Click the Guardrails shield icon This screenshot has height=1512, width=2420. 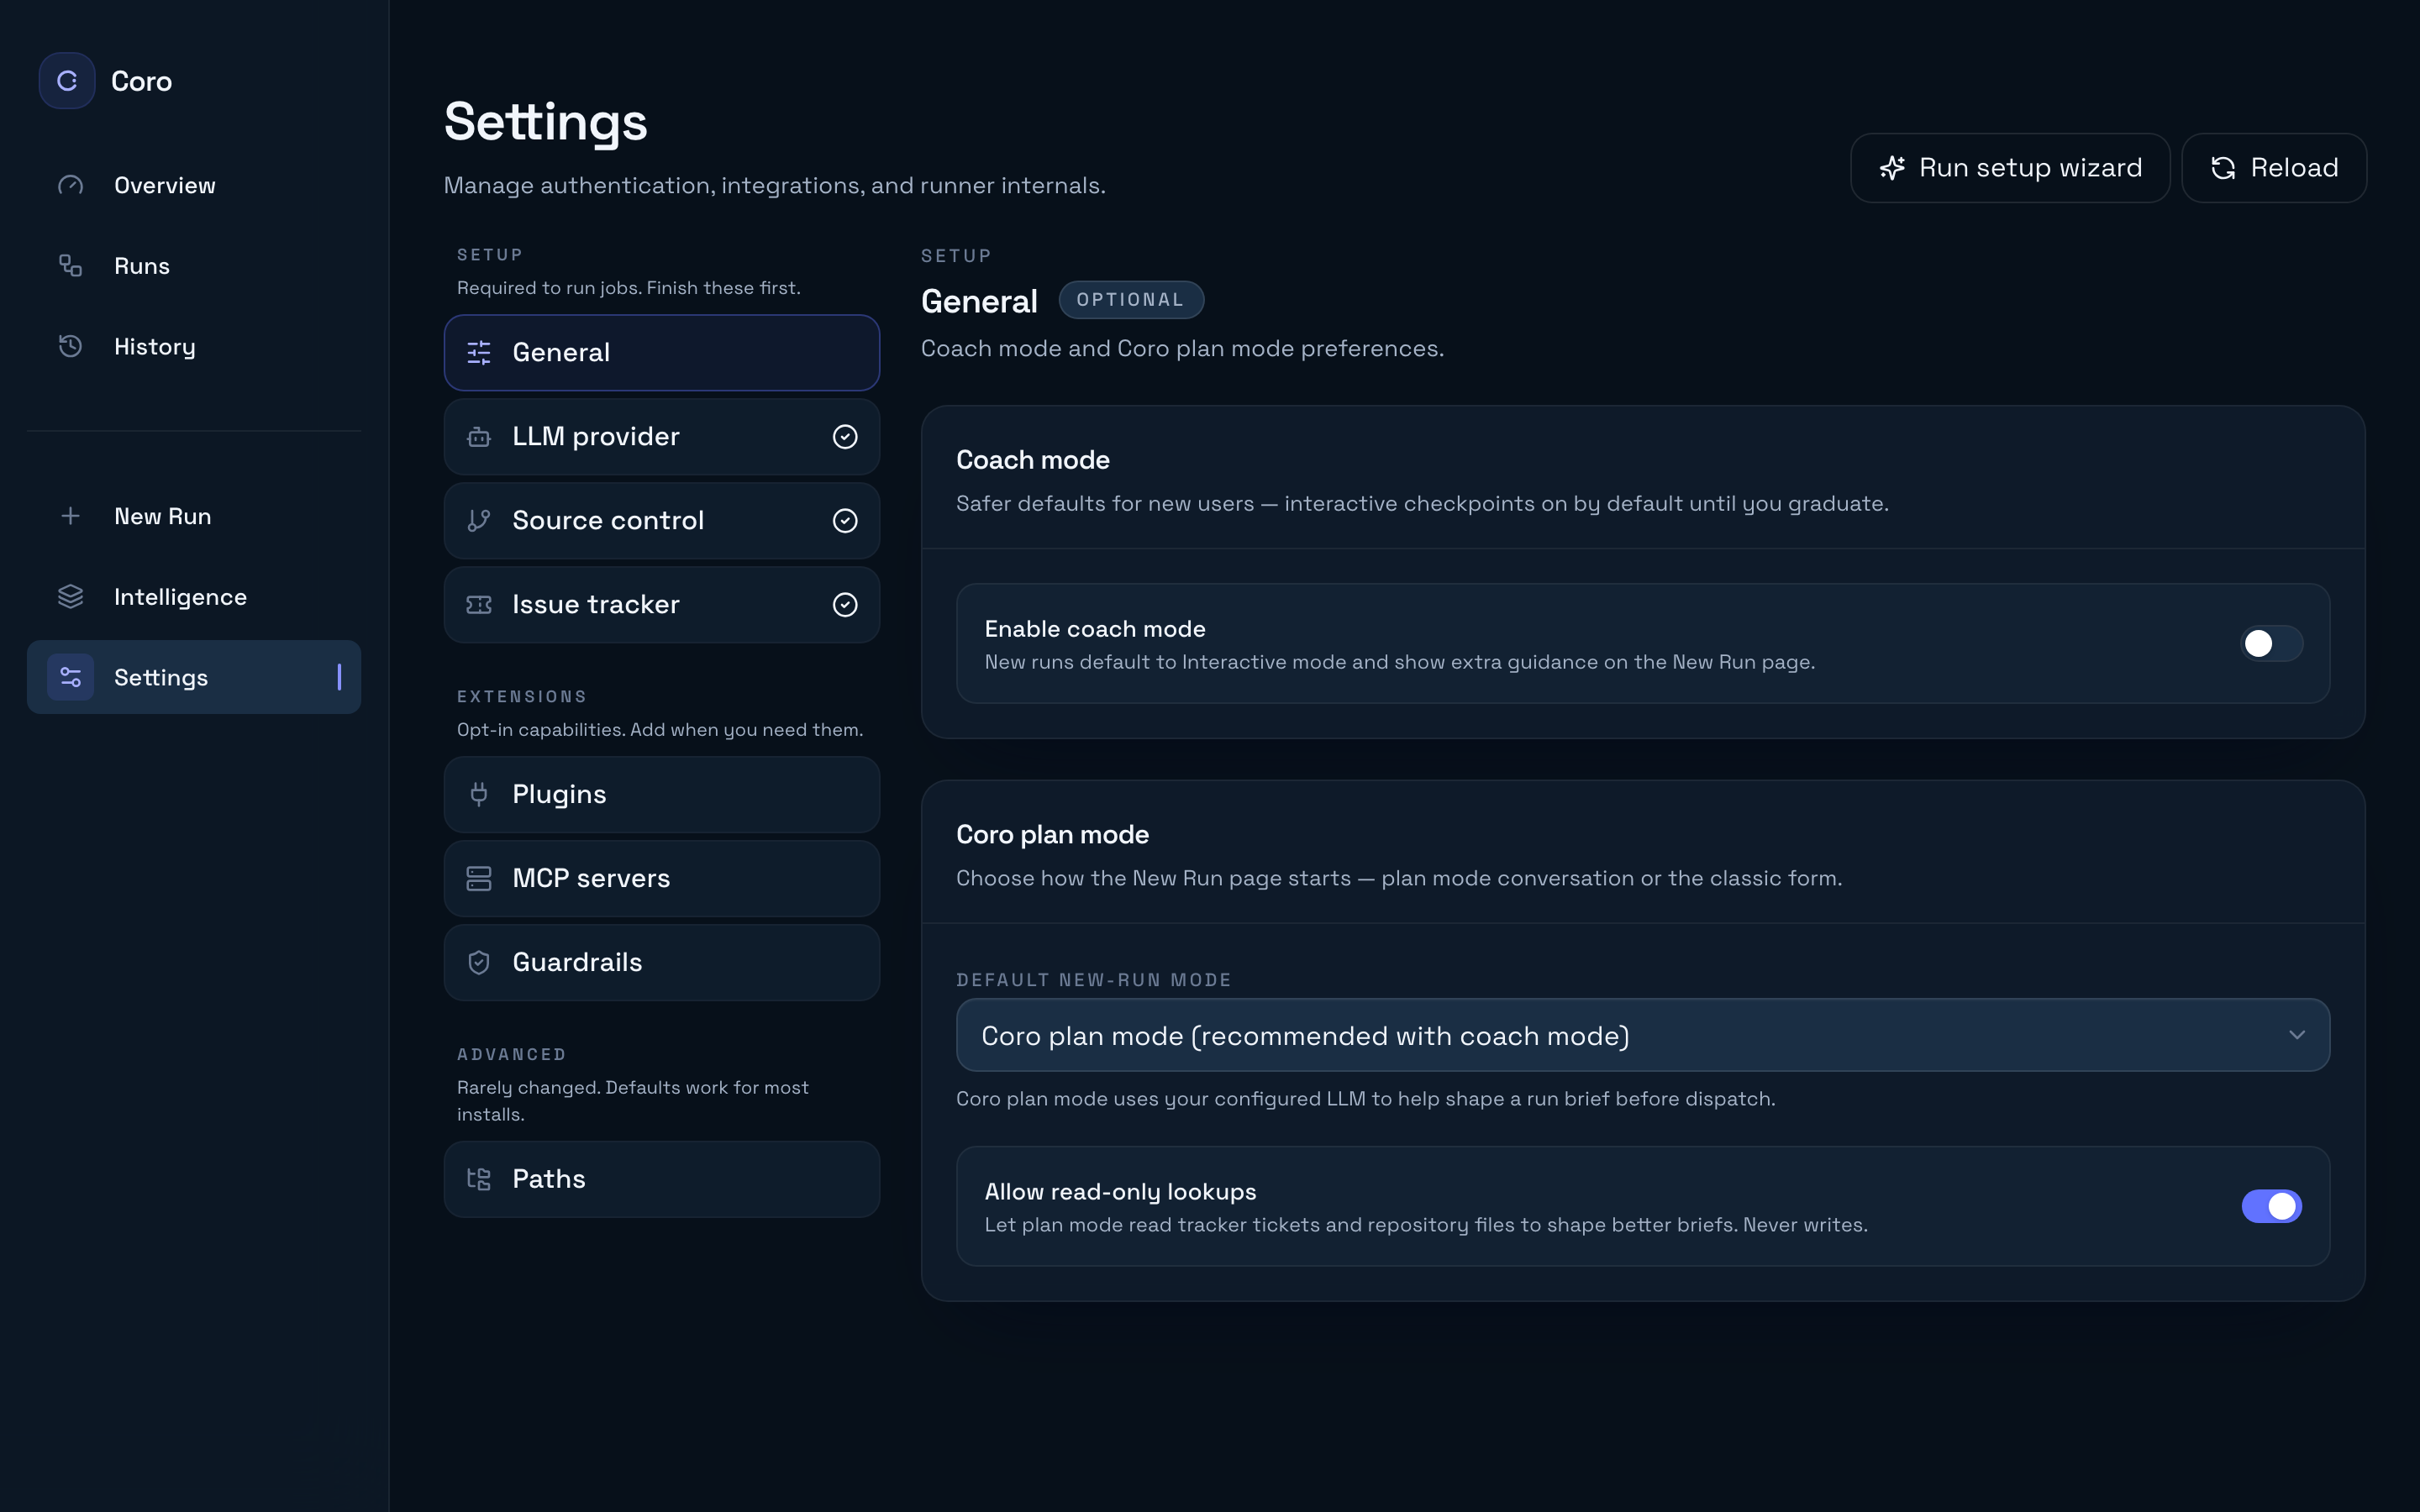pyautogui.click(x=479, y=962)
